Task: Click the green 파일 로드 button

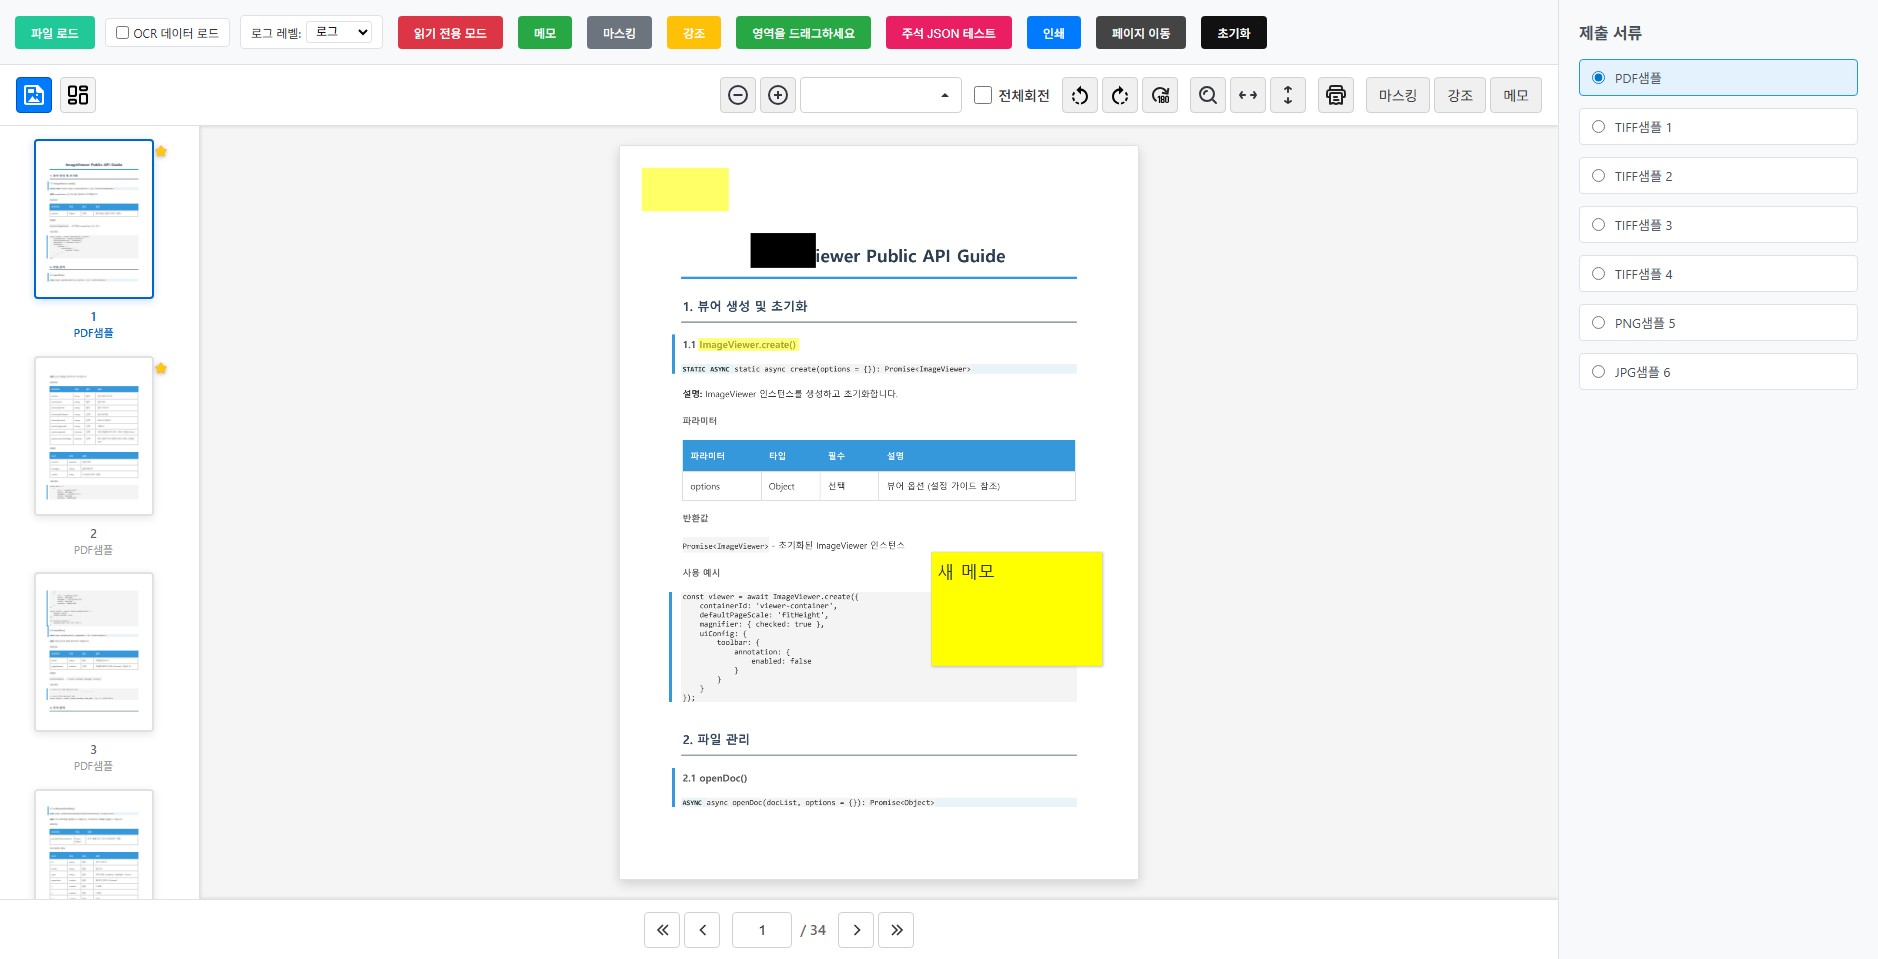Action: coord(55,33)
